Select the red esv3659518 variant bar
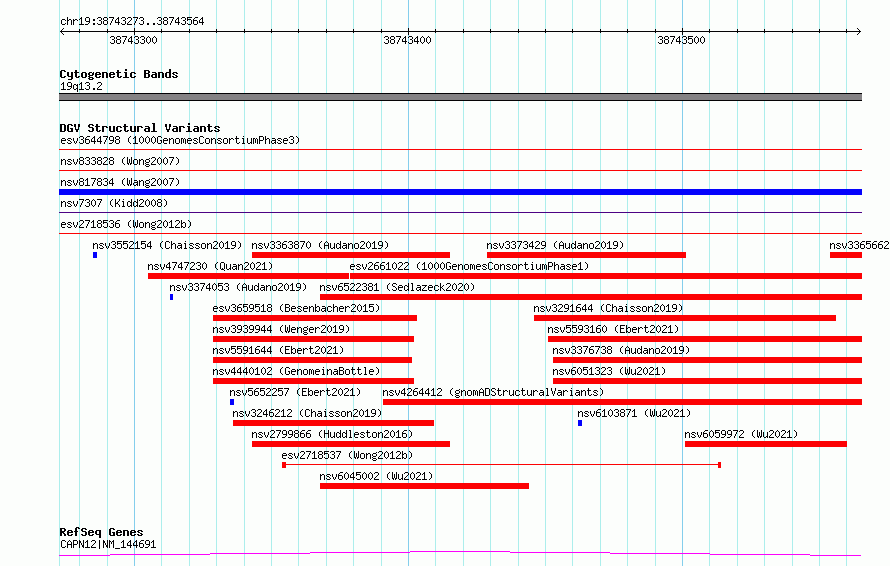Image resolution: width=890 pixels, height=566 pixels. pos(315,318)
